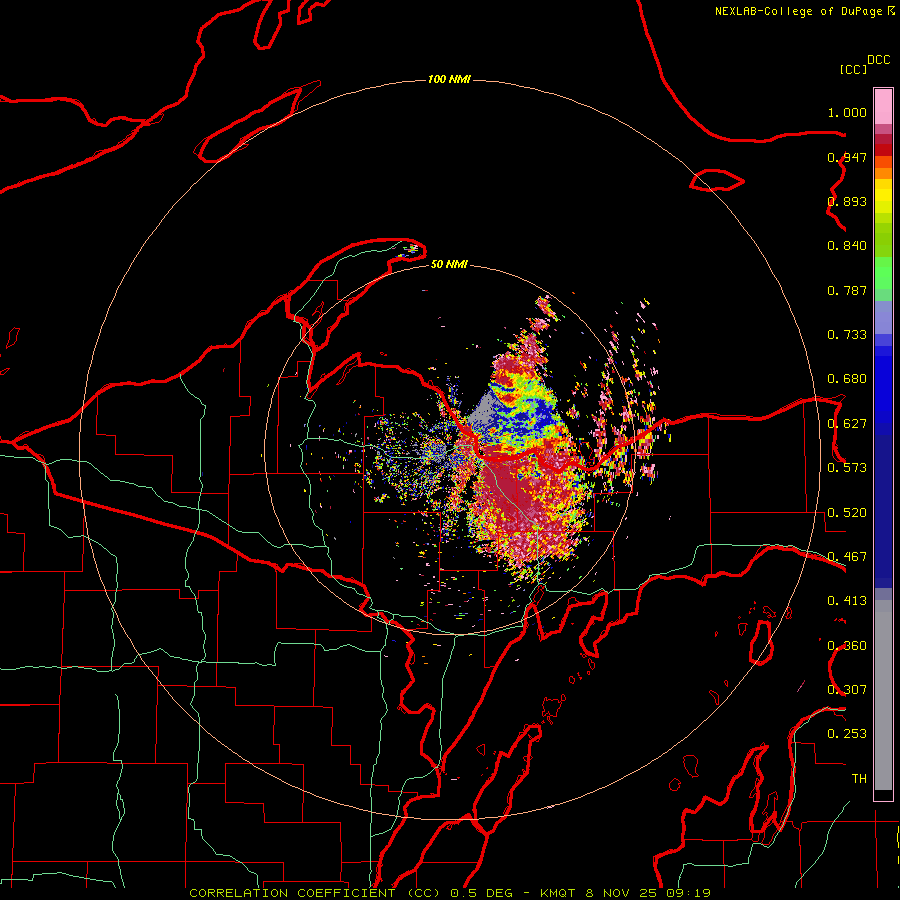The width and height of the screenshot is (900, 900).
Task: Click the Correlation Coefficient caption at the bottom
Action: pyautogui.click(x=450, y=893)
